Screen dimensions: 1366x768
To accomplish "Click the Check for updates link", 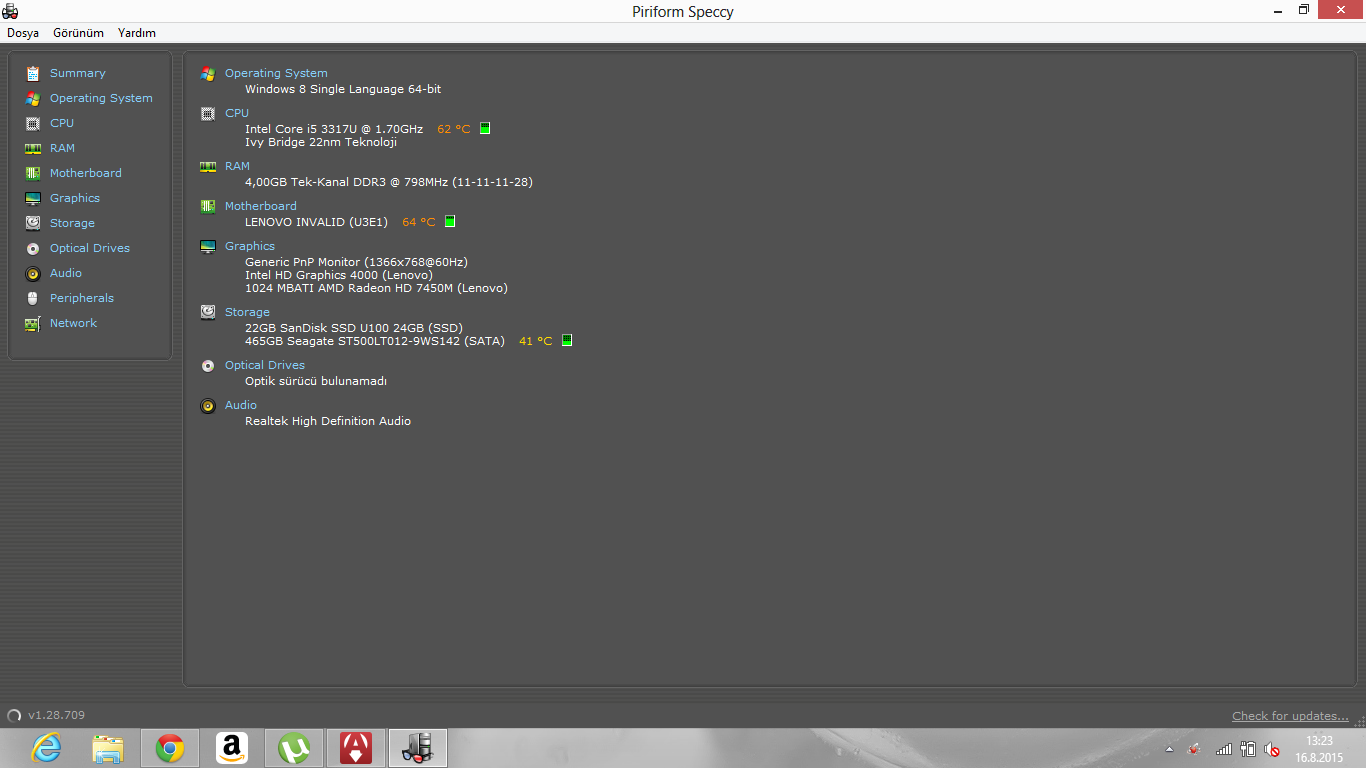I will (x=1290, y=716).
